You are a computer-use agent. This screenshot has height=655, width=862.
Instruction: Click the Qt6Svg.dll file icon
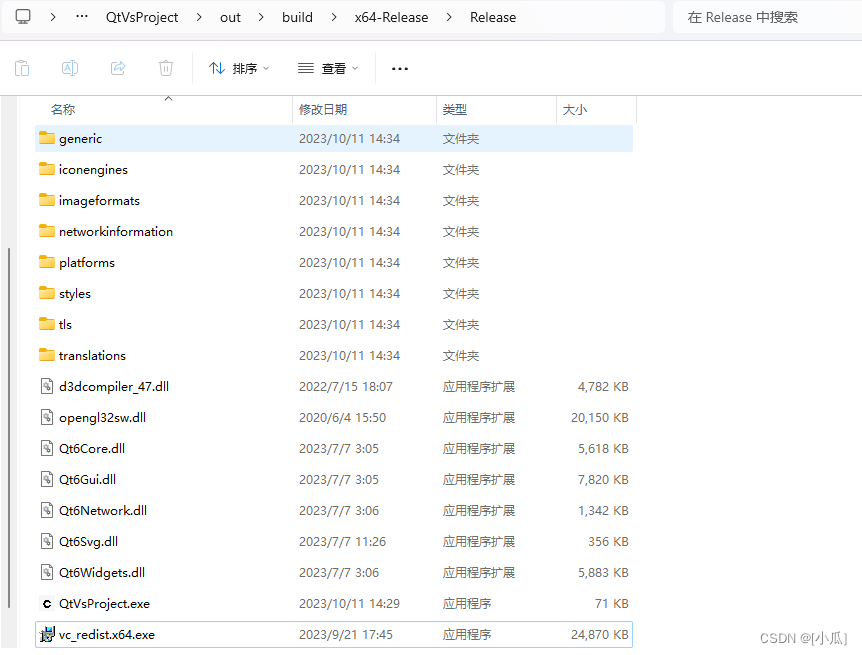click(47, 541)
